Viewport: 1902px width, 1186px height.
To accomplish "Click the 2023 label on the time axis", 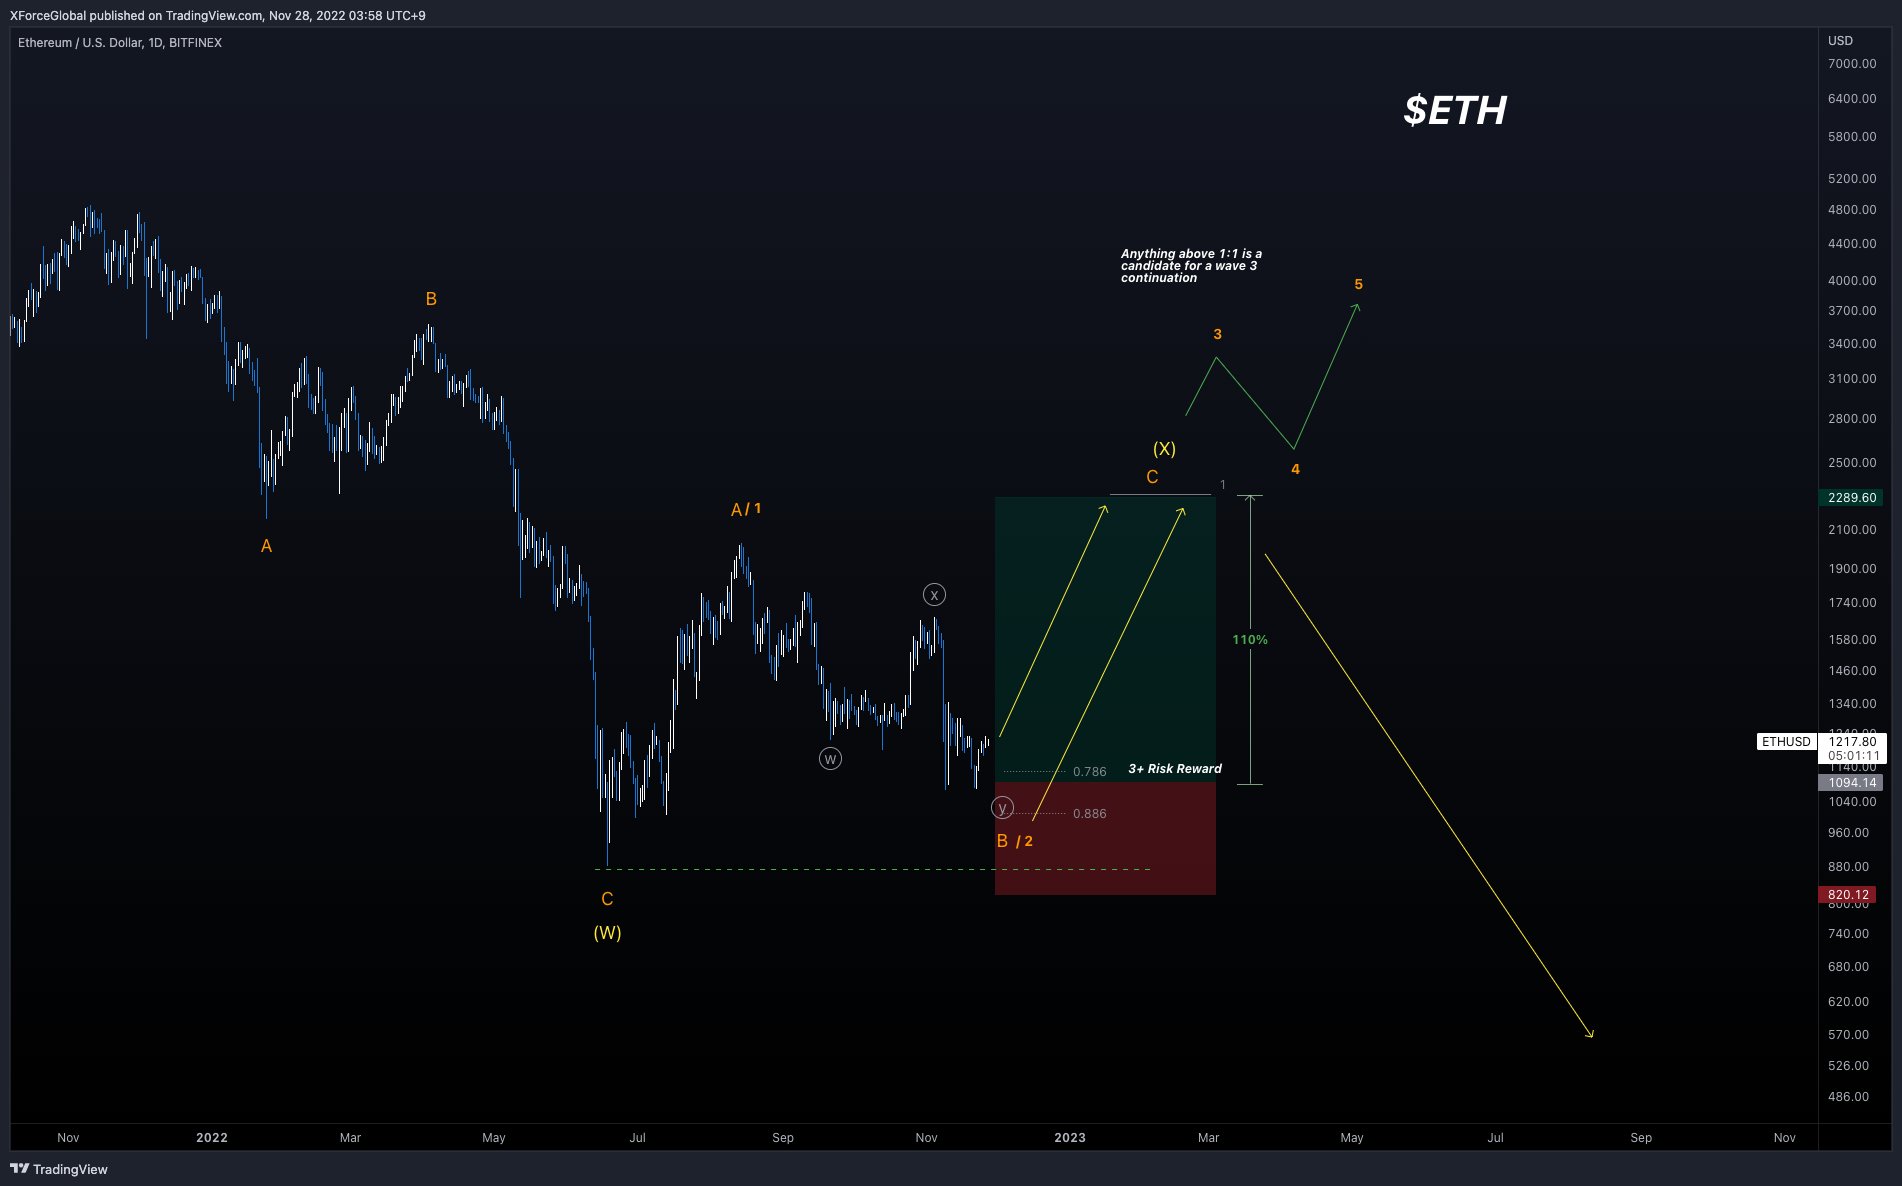I will click(x=1069, y=1137).
